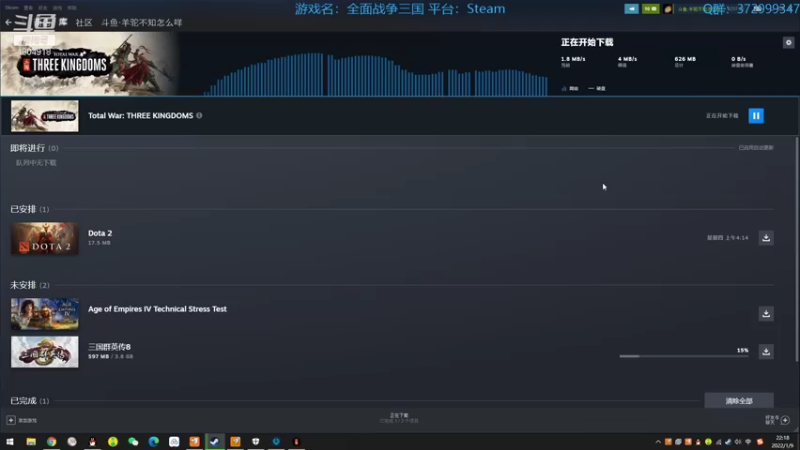Click the 4 MB/s peak speed value
Screen dimensions: 800x450
point(627,59)
